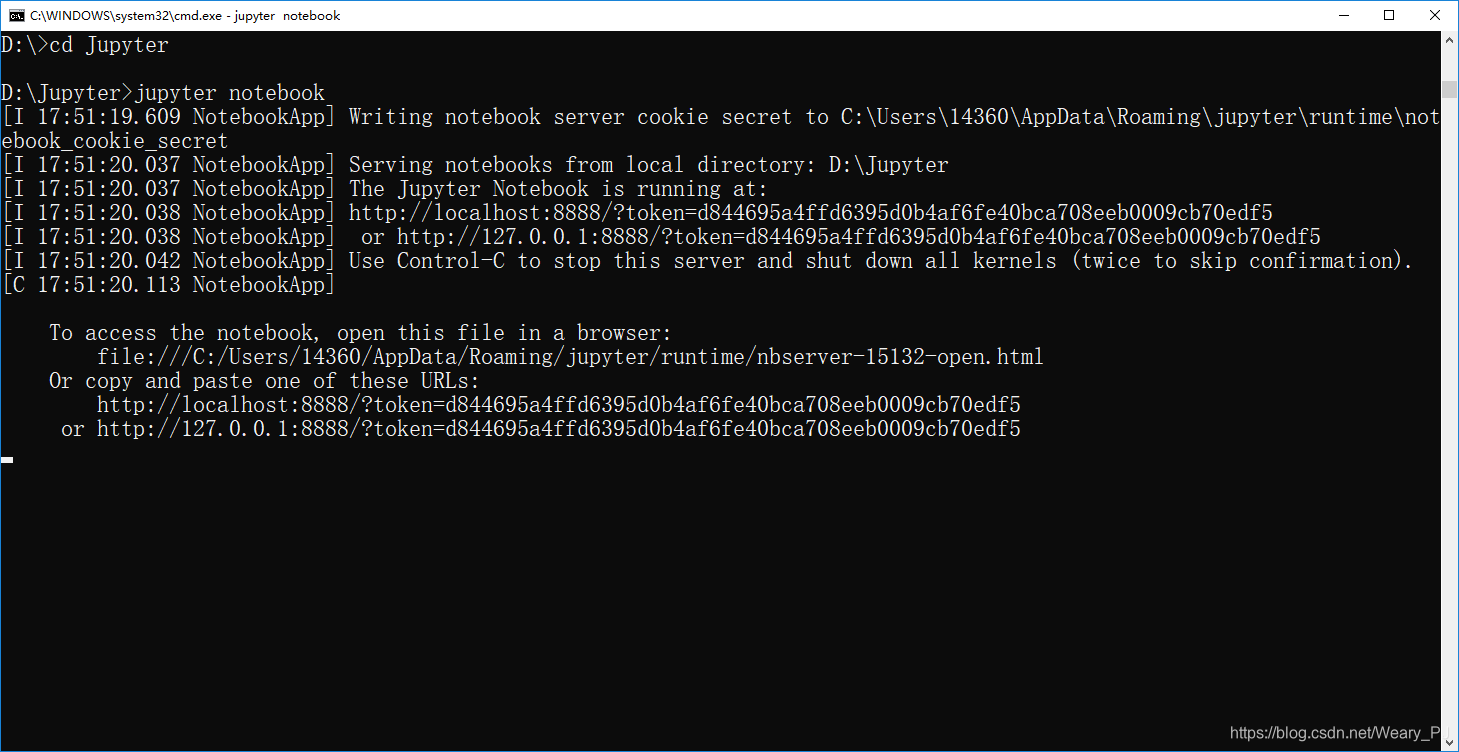
Task: Close the cmd.exe jupyter notebook window
Action: click(x=1435, y=15)
